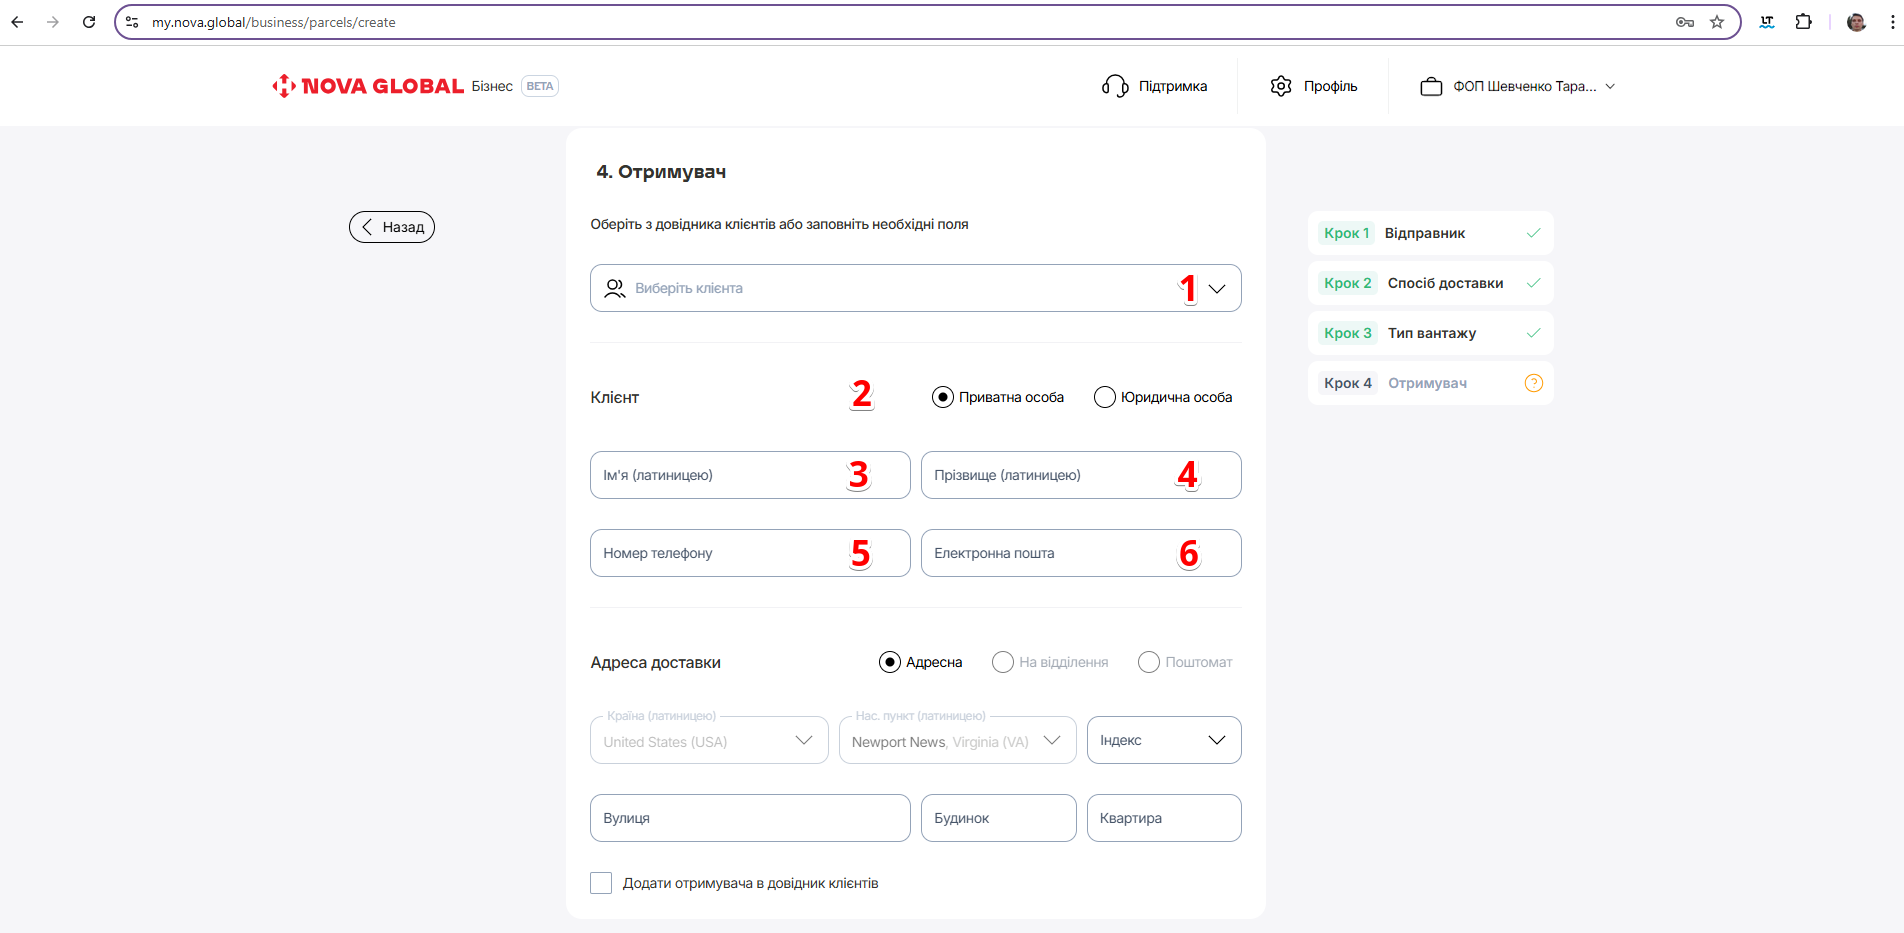Enable Додати отримувача в довідник клієнтів checkbox
The height and width of the screenshot is (933, 1904).
click(x=601, y=883)
